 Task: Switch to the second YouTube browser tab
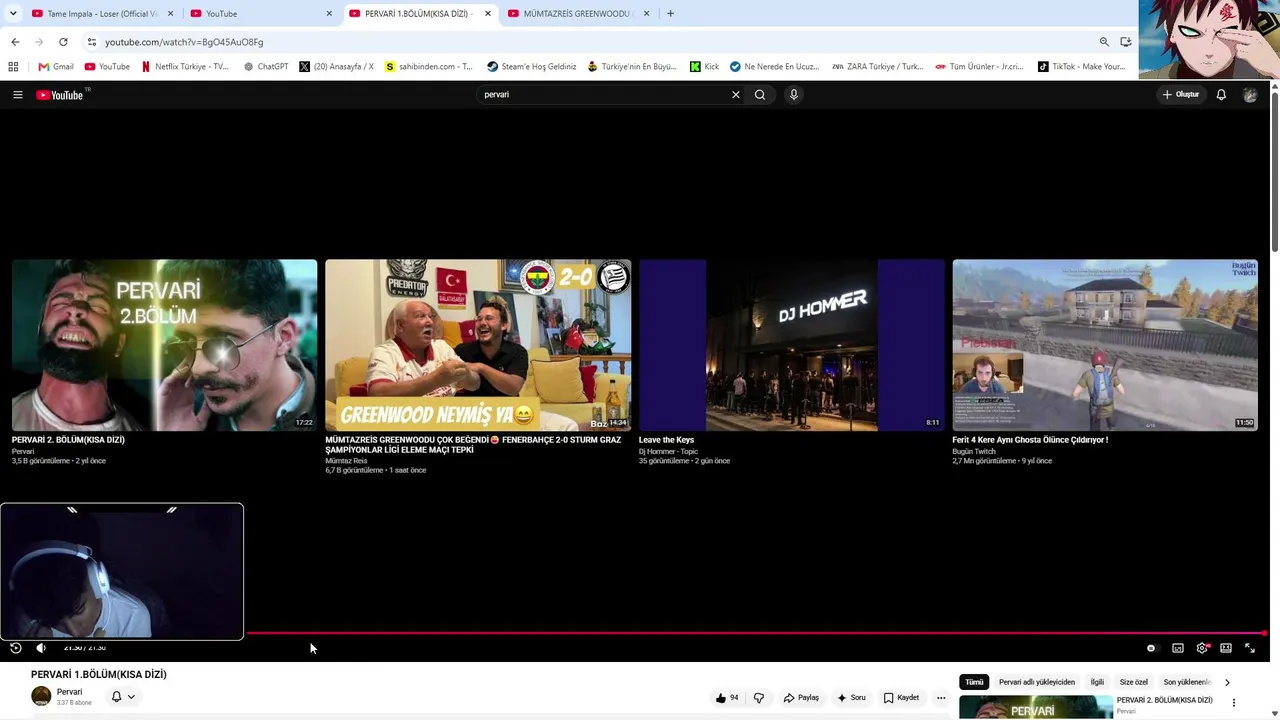point(260,14)
